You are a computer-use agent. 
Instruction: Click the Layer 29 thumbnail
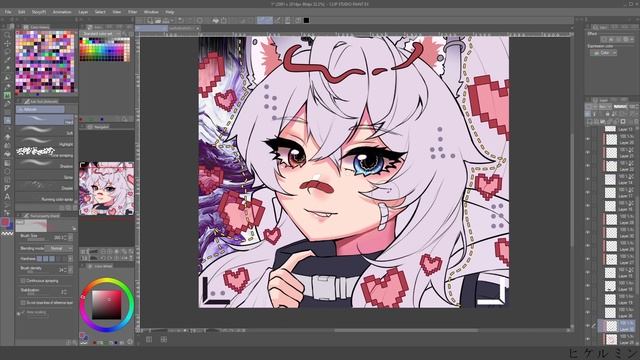point(611,246)
